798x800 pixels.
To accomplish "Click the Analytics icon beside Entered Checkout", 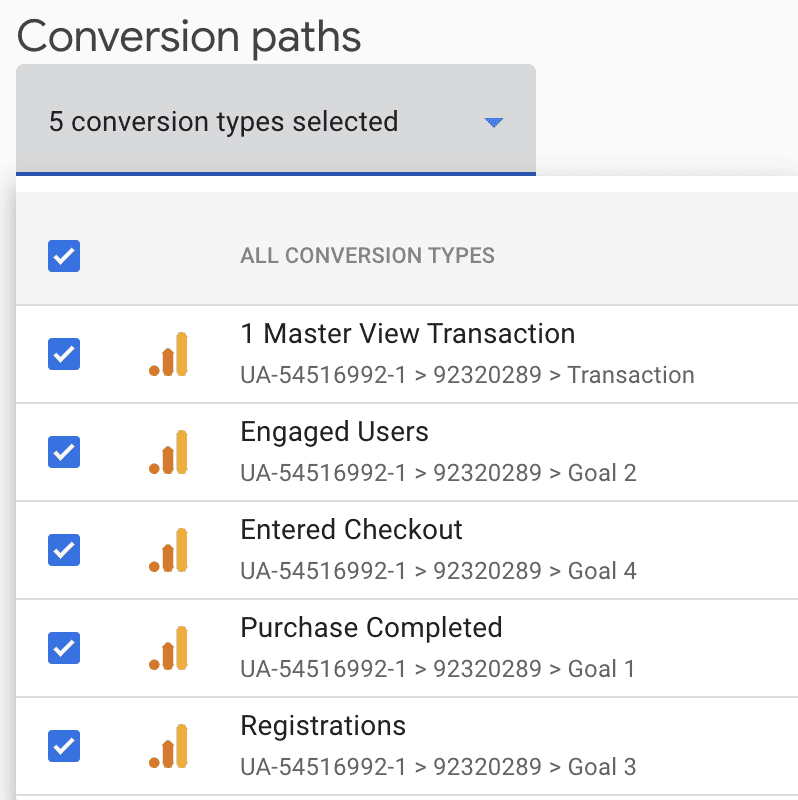I will click(x=169, y=550).
